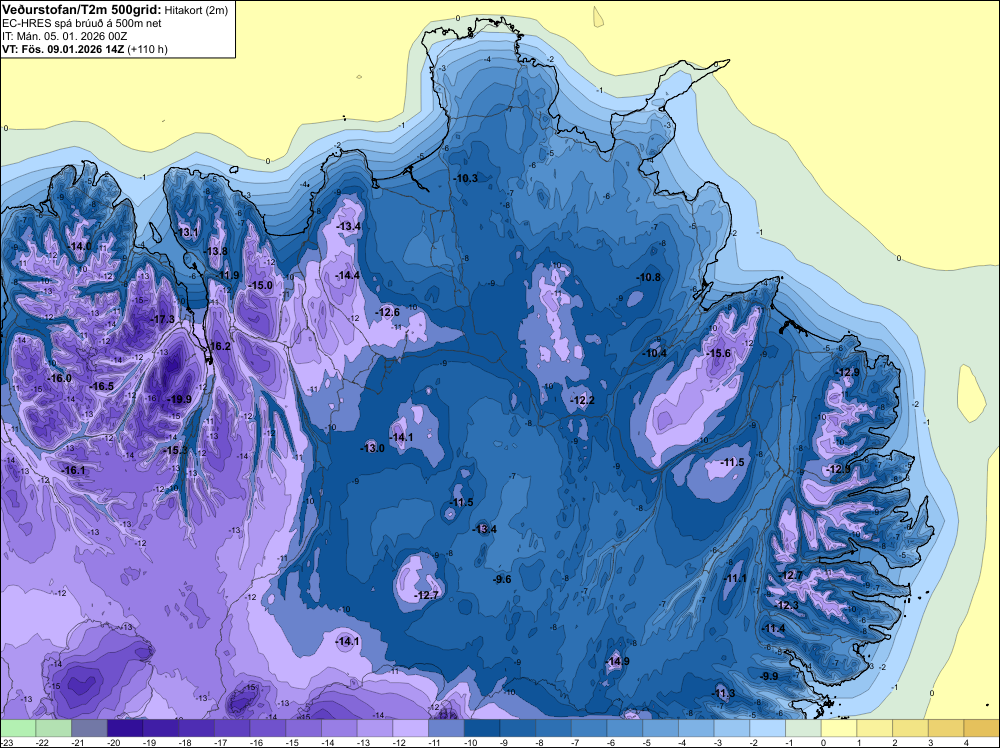Select the -15.6 temperature label
The height and width of the screenshot is (748, 1000).
[x=719, y=353]
